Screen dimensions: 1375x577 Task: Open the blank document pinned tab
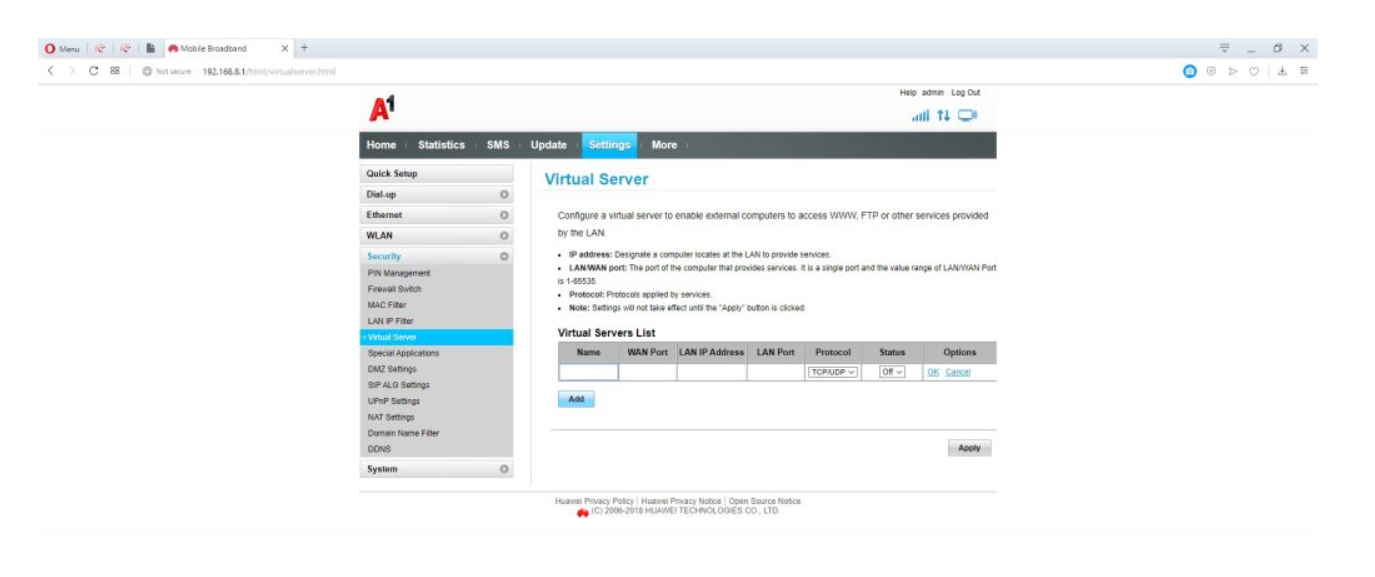(150, 48)
